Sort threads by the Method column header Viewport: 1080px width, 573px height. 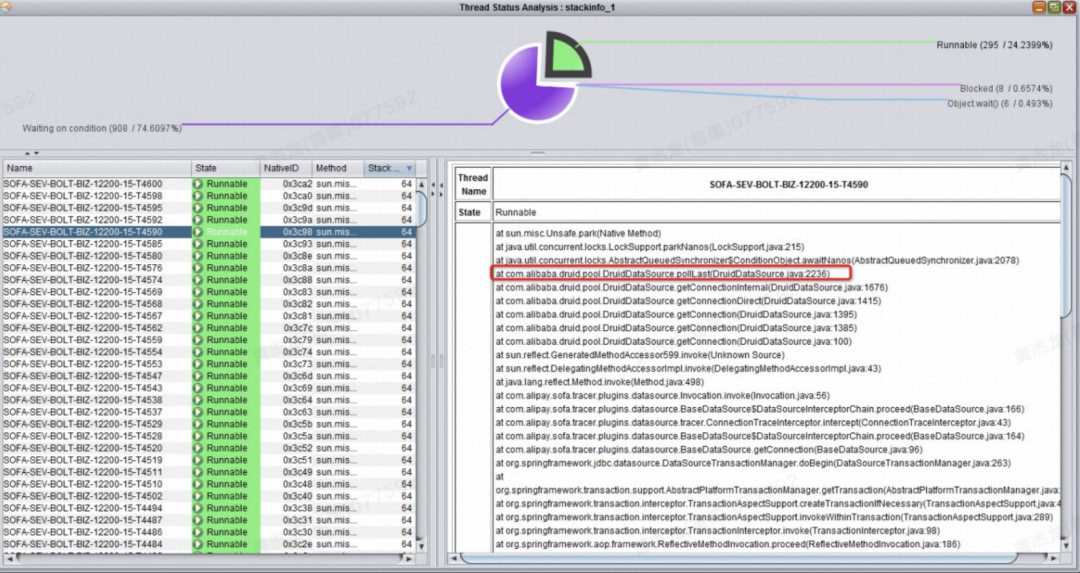pyautogui.click(x=338, y=168)
